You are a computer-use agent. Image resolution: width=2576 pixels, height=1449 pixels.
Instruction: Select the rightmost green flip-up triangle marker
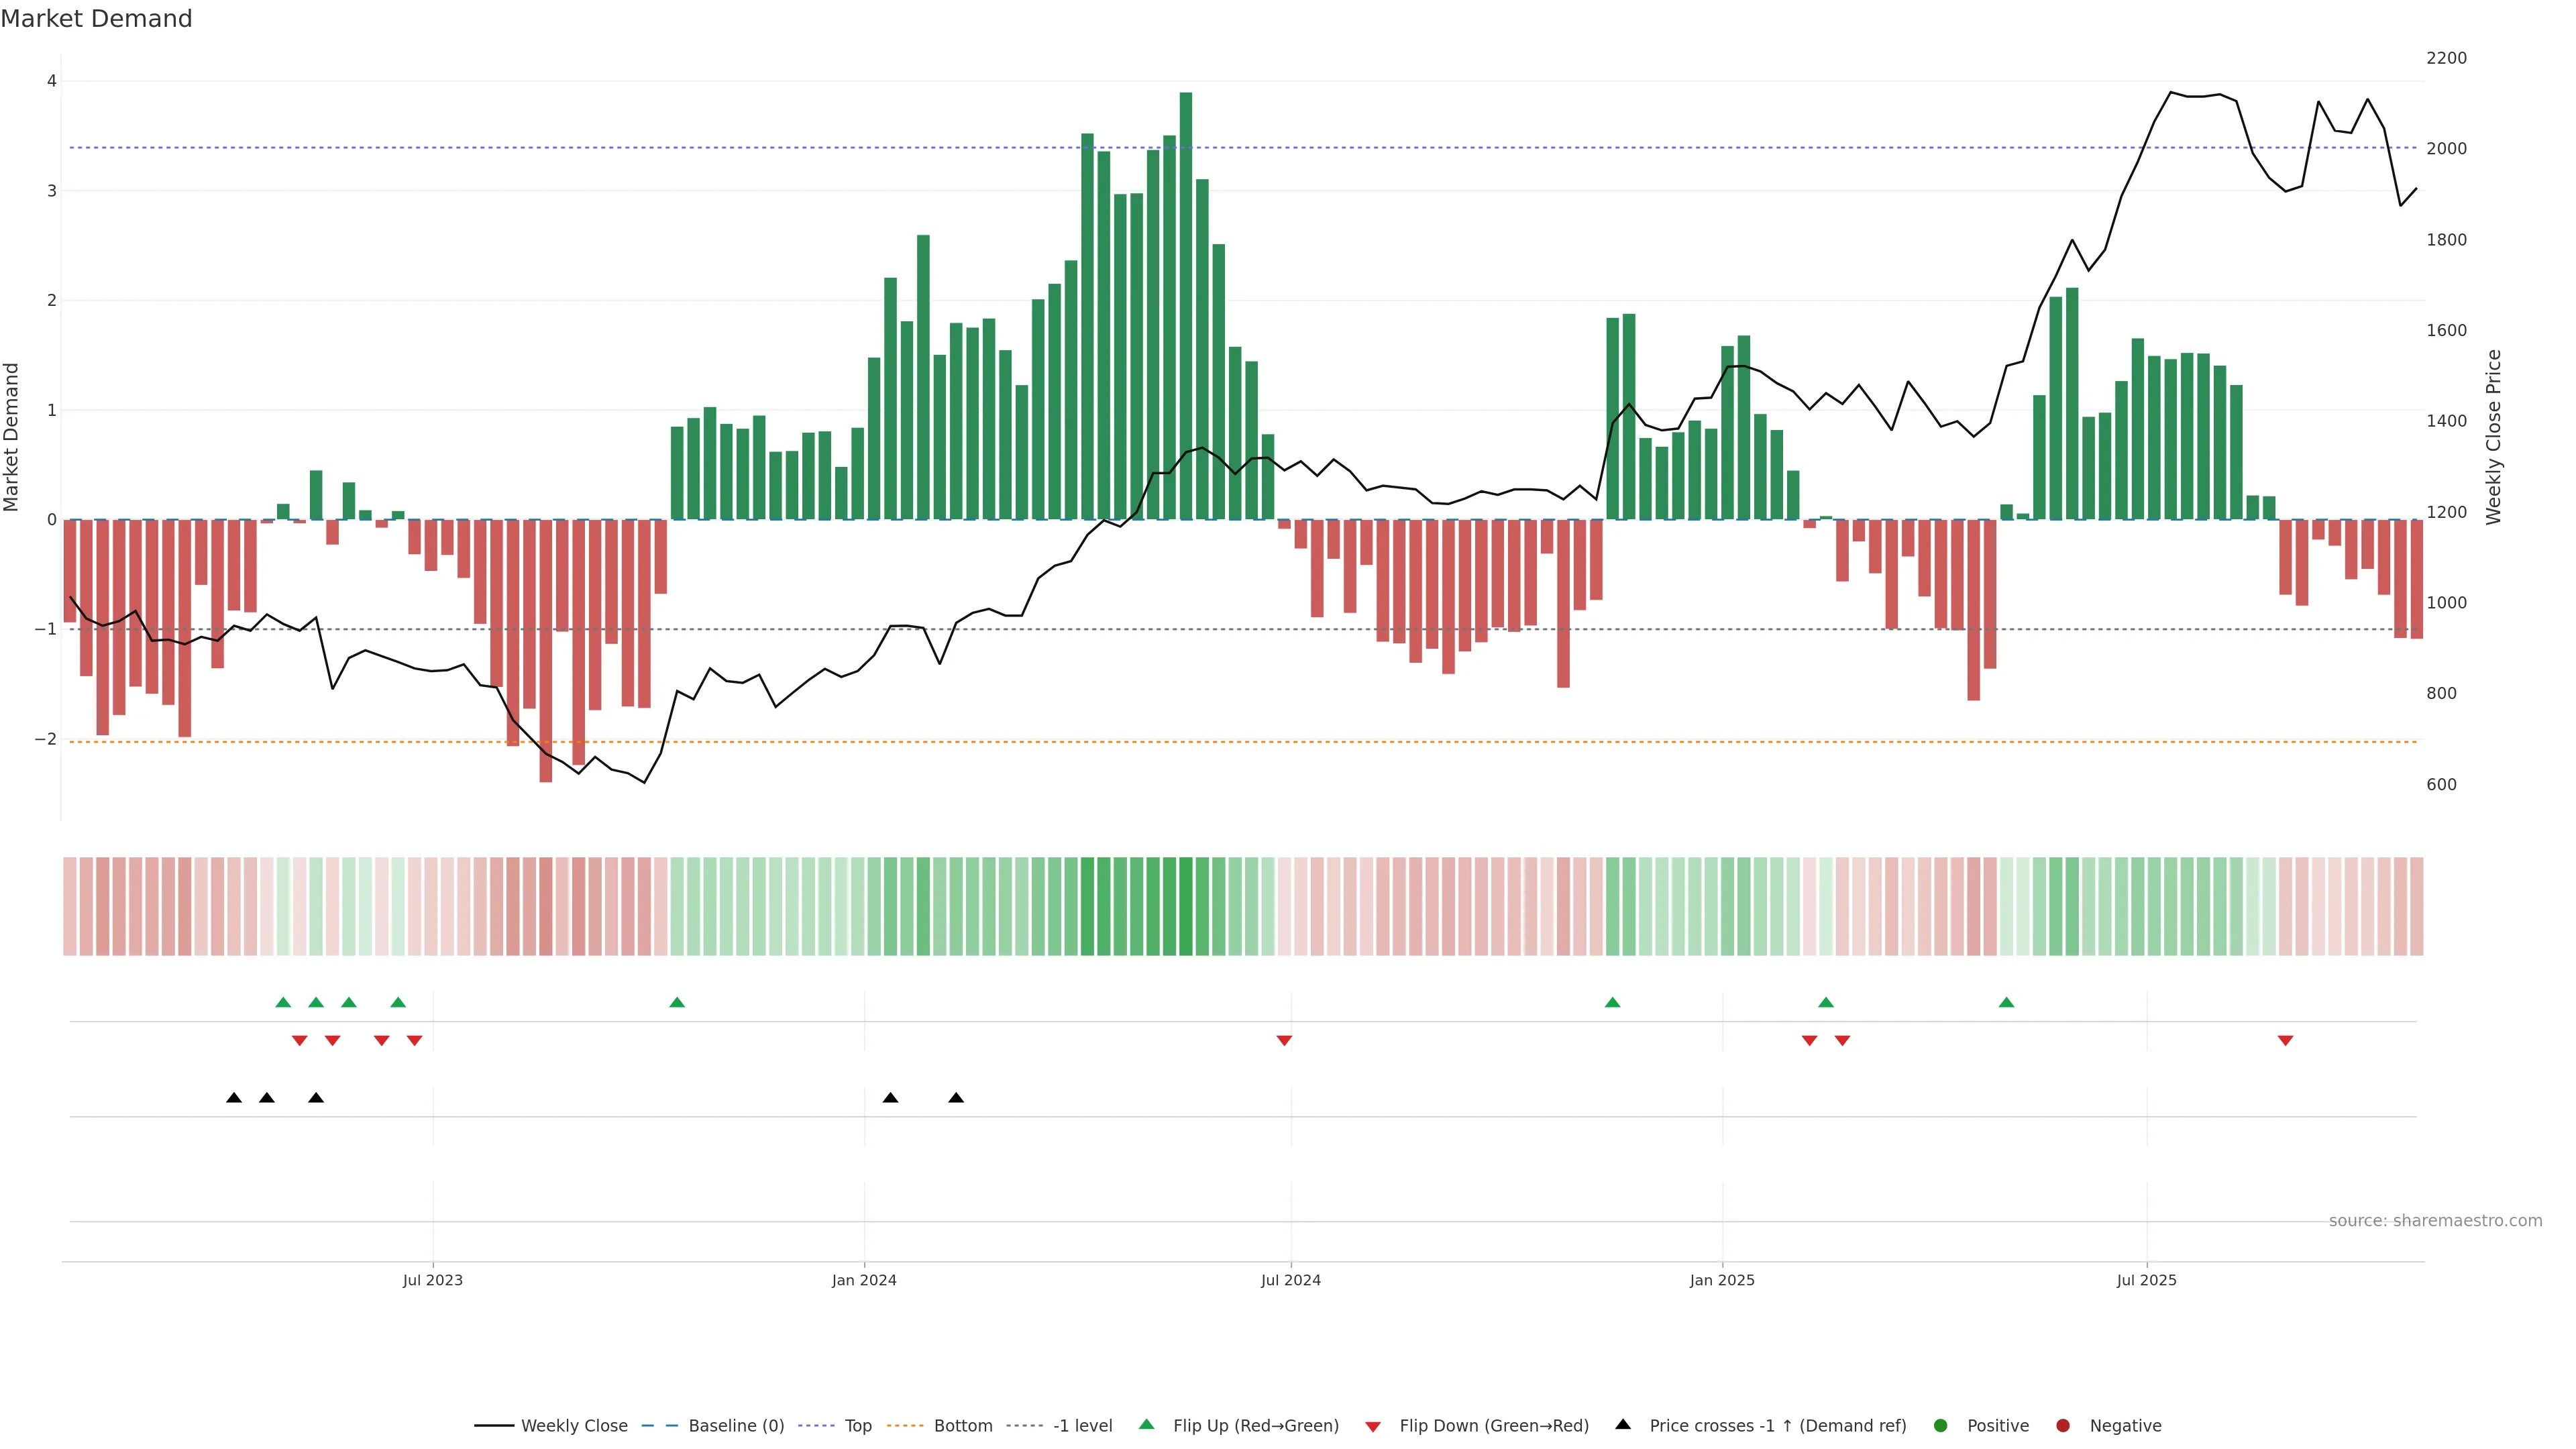click(2006, 1002)
